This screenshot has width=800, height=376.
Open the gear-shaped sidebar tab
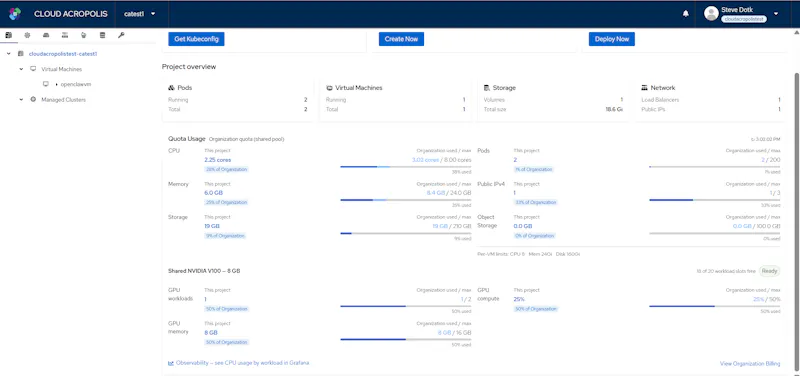(27, 35)
